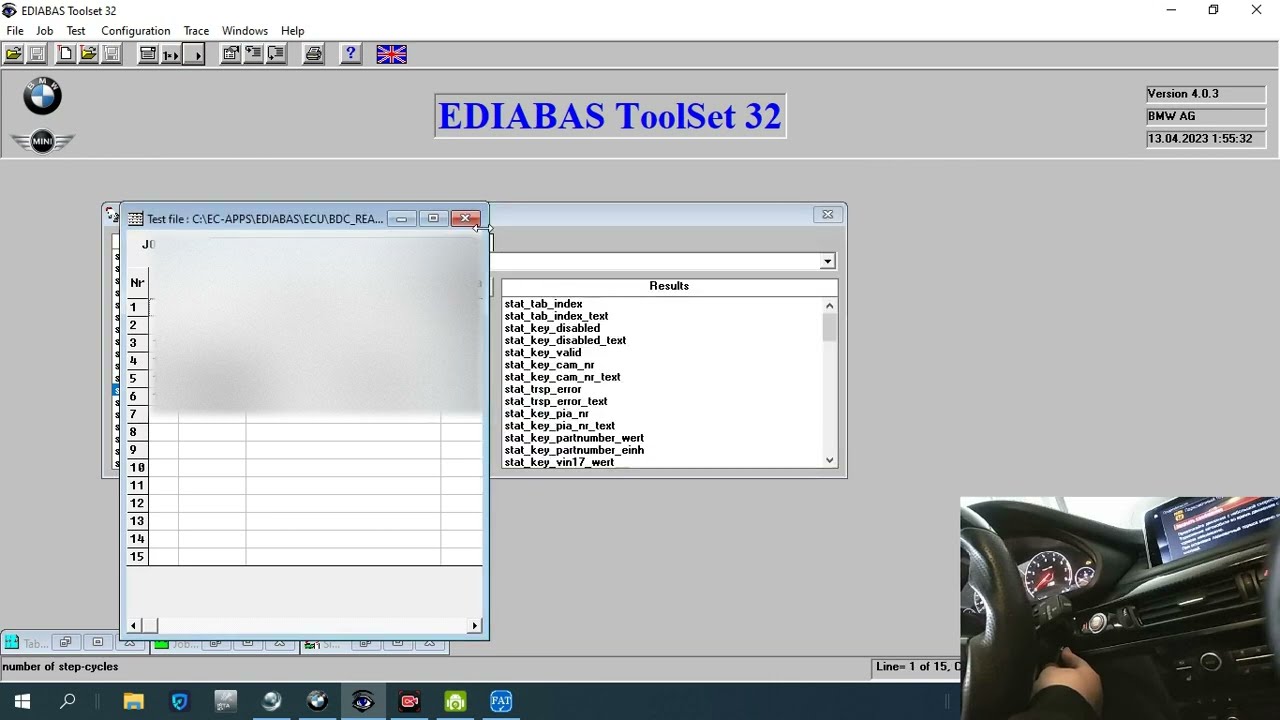Open the Help menu
Screen dimensions: 1280x720
pyautogui.click(x=293, y=31)
